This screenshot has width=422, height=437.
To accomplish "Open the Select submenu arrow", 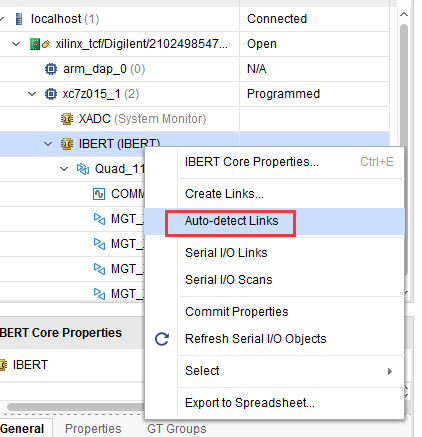I will click(x=390, y=371).
